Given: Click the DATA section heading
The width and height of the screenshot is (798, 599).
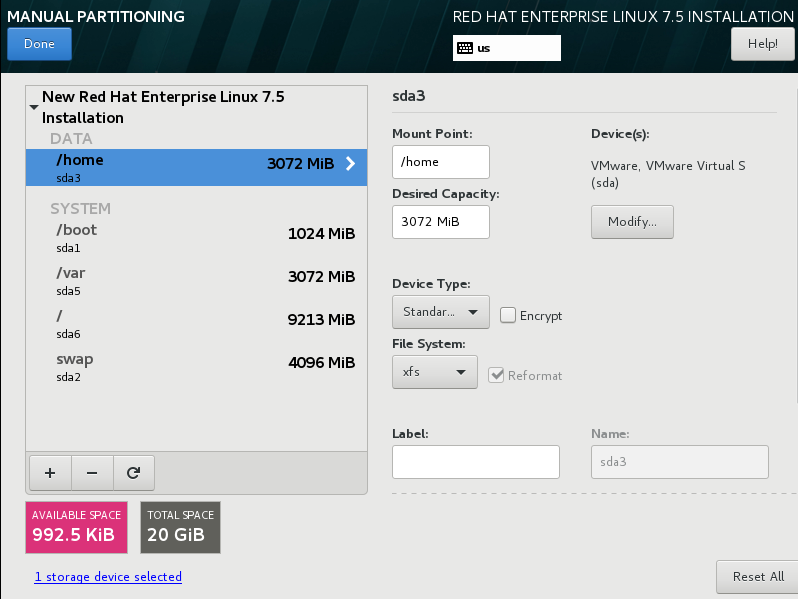Looking at the screenshot, I should [x=71, y=138].
